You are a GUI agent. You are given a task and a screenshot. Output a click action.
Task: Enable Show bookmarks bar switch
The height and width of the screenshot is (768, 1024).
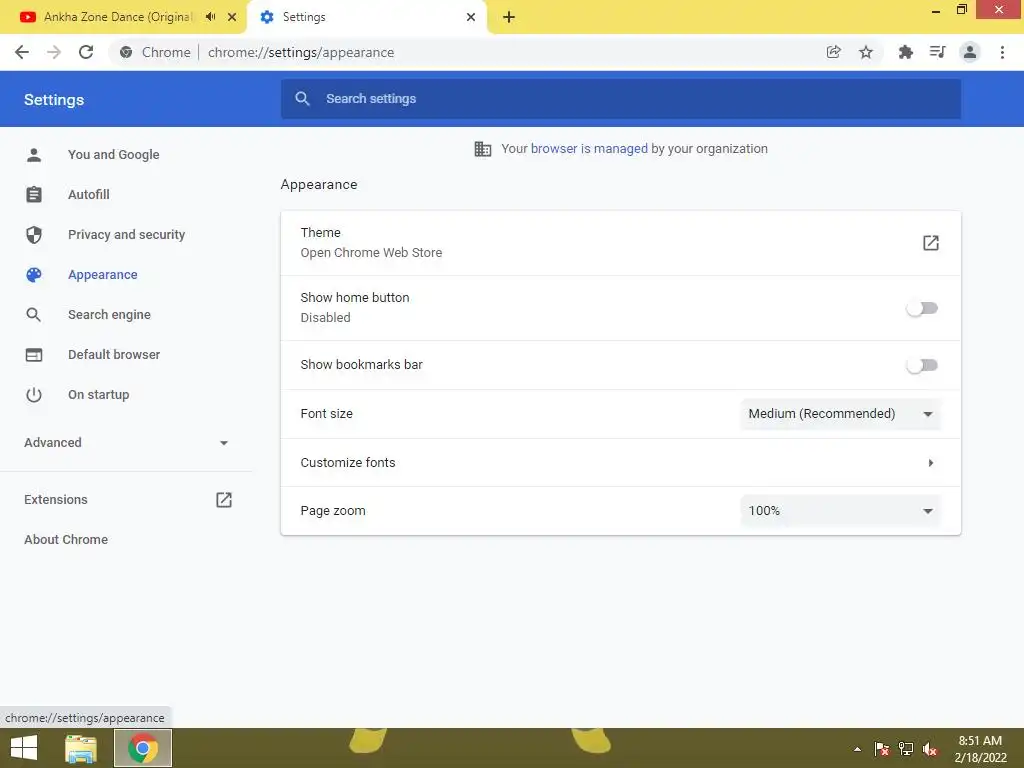point(921,365)
